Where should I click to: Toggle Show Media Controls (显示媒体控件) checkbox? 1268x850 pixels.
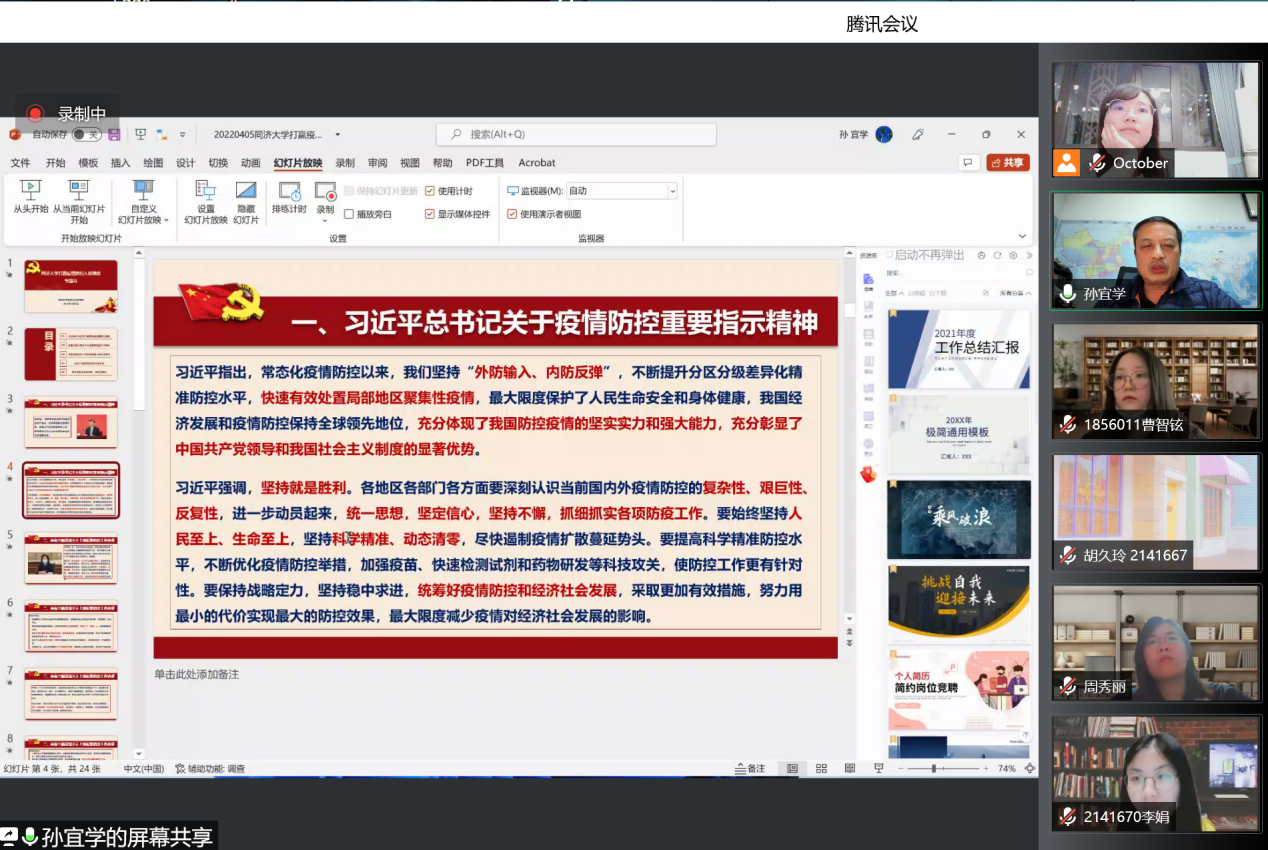tap(430, 214)
